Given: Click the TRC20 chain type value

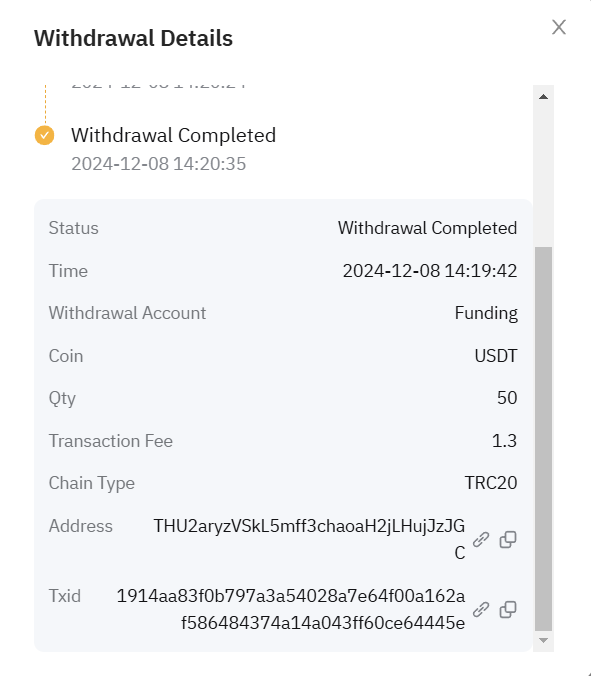Looking at the screenshot, I should 491,483.
